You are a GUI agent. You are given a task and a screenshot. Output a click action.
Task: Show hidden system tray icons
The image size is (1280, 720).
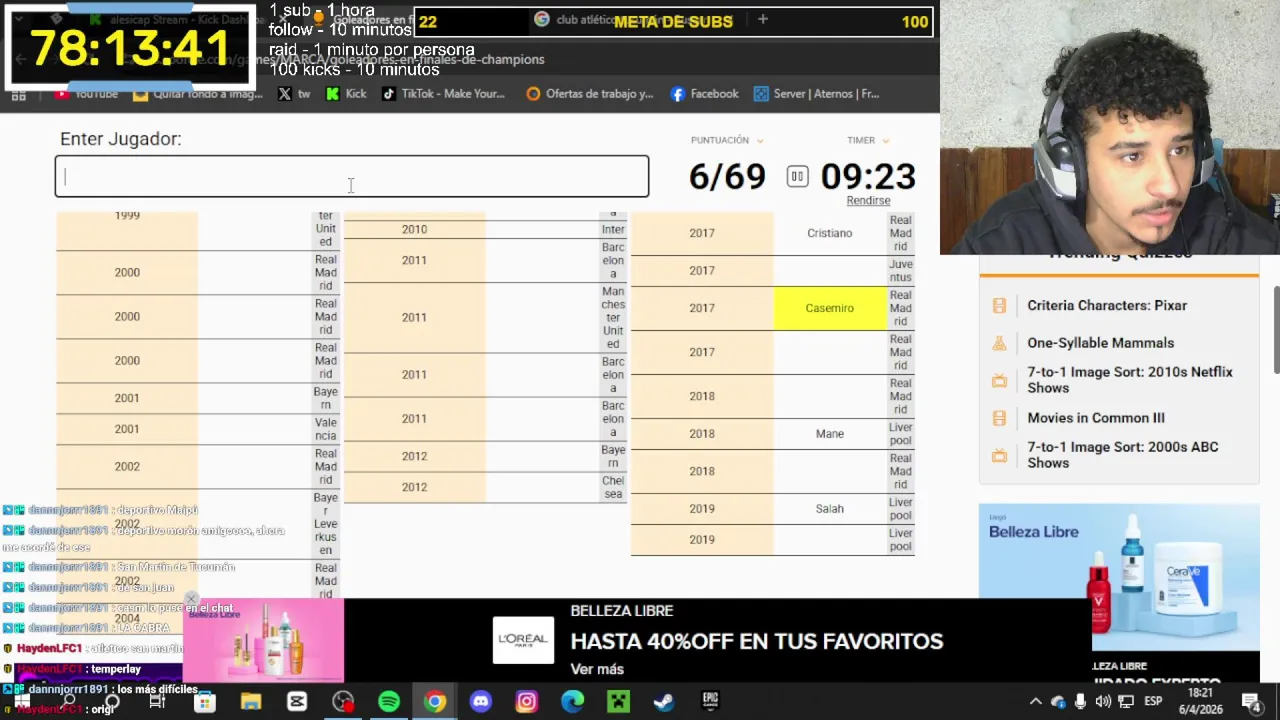pyautogui.click(x=1036, y=702)
